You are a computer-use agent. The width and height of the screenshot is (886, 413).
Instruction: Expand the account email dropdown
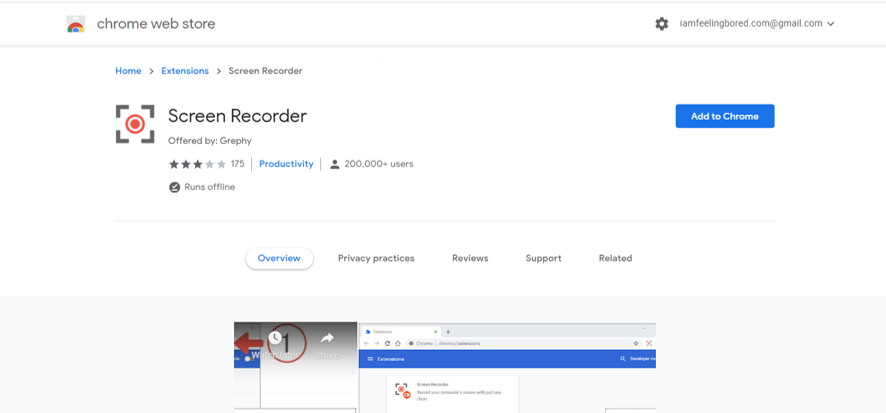[830, 24]
